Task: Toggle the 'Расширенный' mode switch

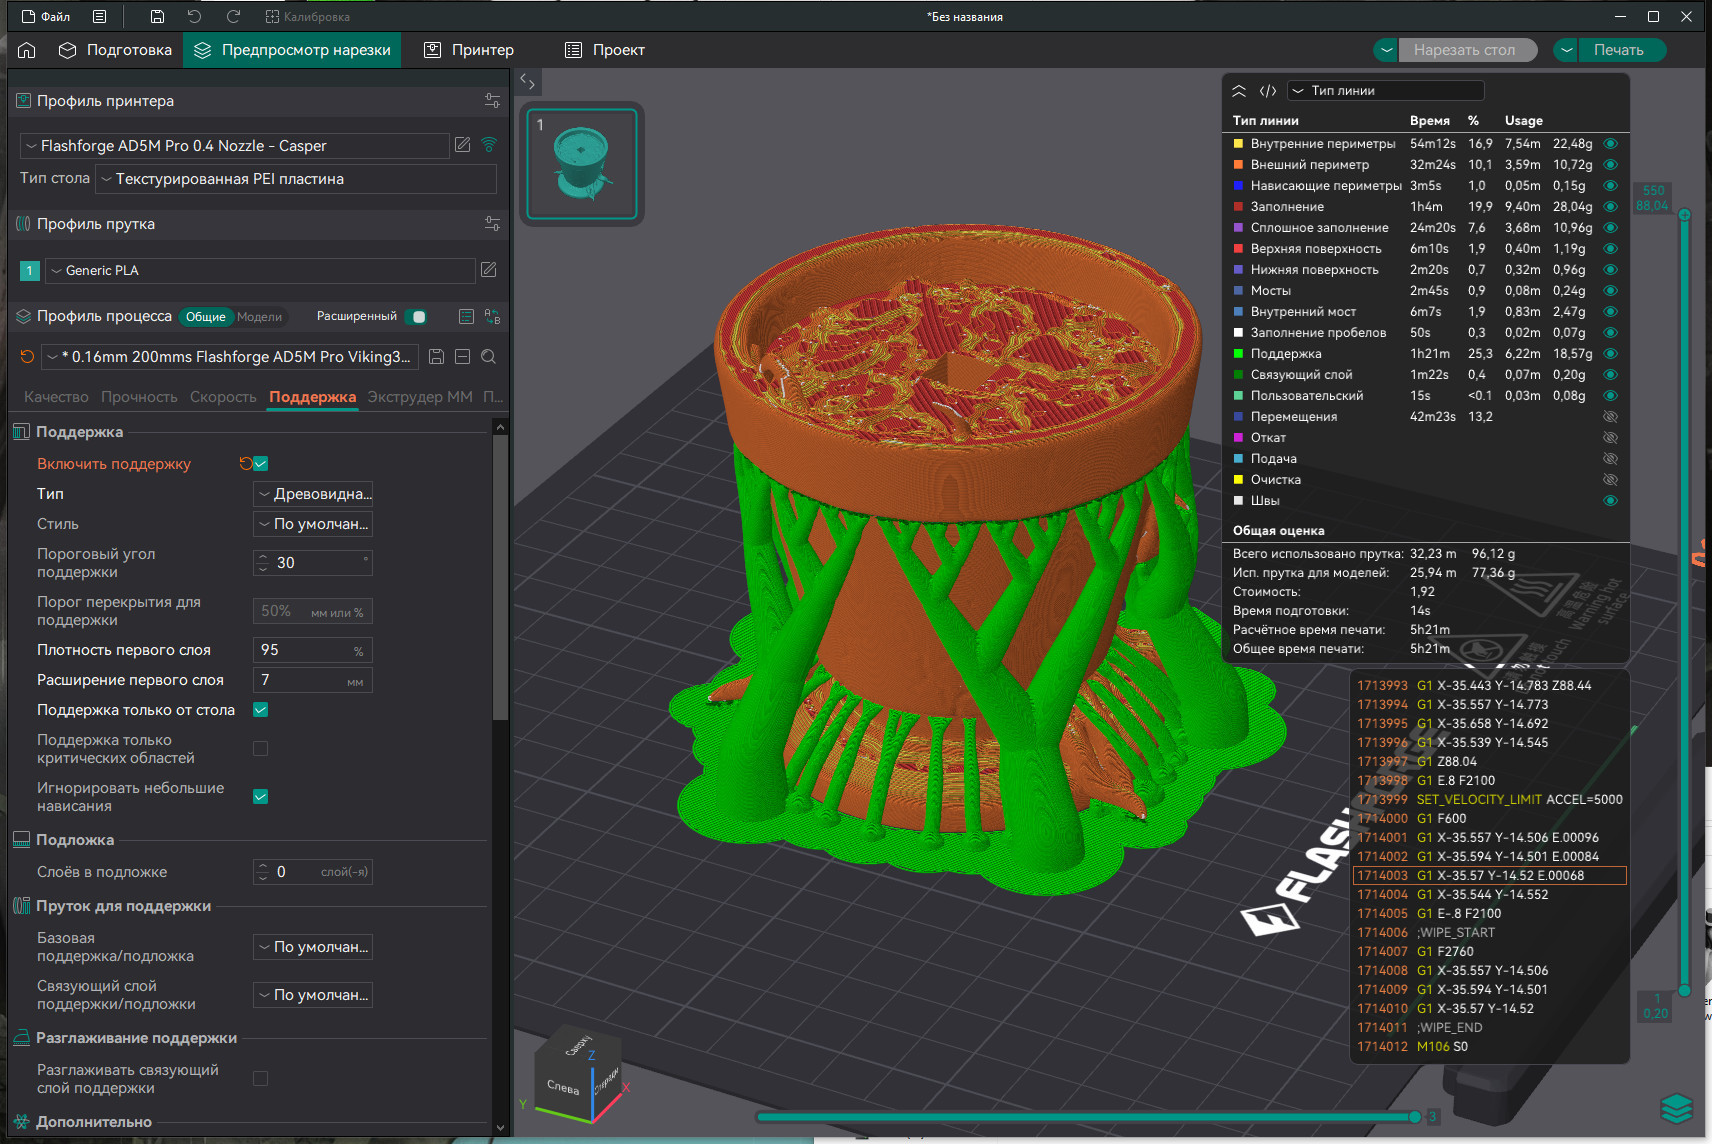Action: click(x=417, y=317)
